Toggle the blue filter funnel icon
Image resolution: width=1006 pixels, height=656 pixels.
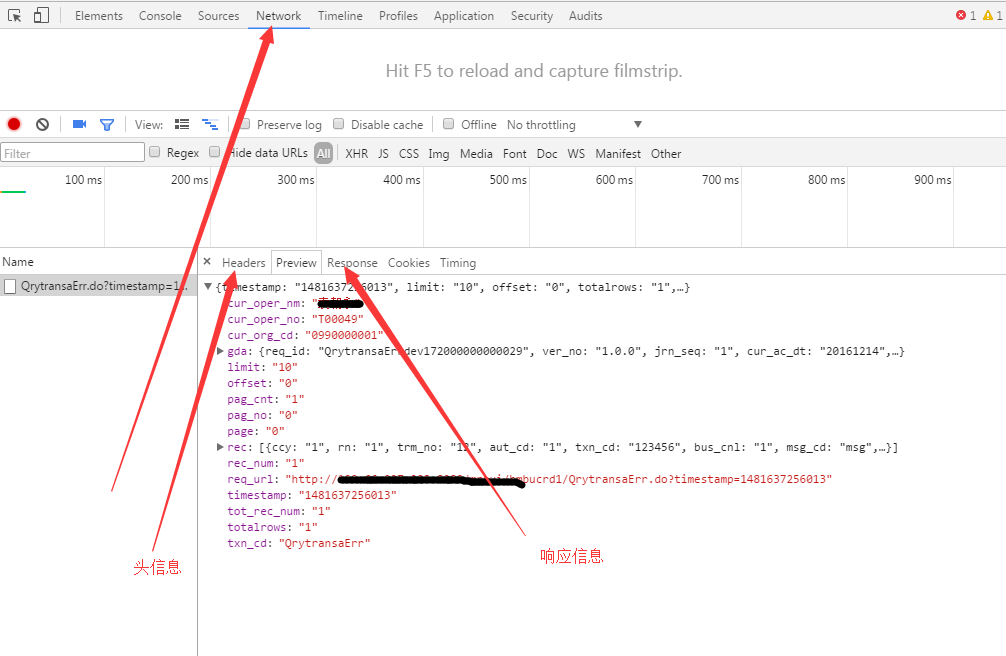point(107,125)
